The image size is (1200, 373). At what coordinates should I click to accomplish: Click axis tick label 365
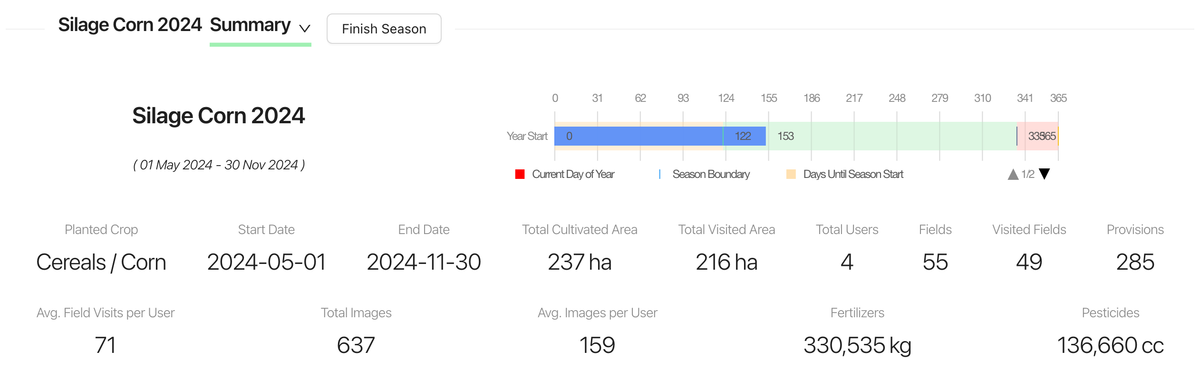click(x=1058, y=98)
